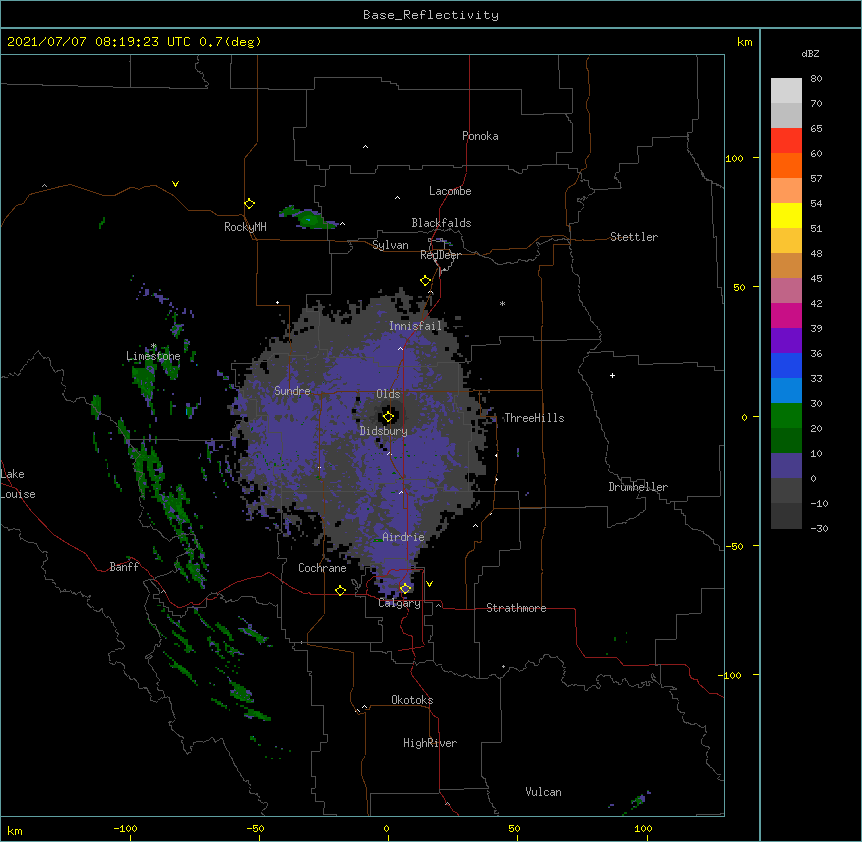Select the -50 tick label on the right axis
The height and width of the screenshot is (842, 862).
tap(734, 546)
